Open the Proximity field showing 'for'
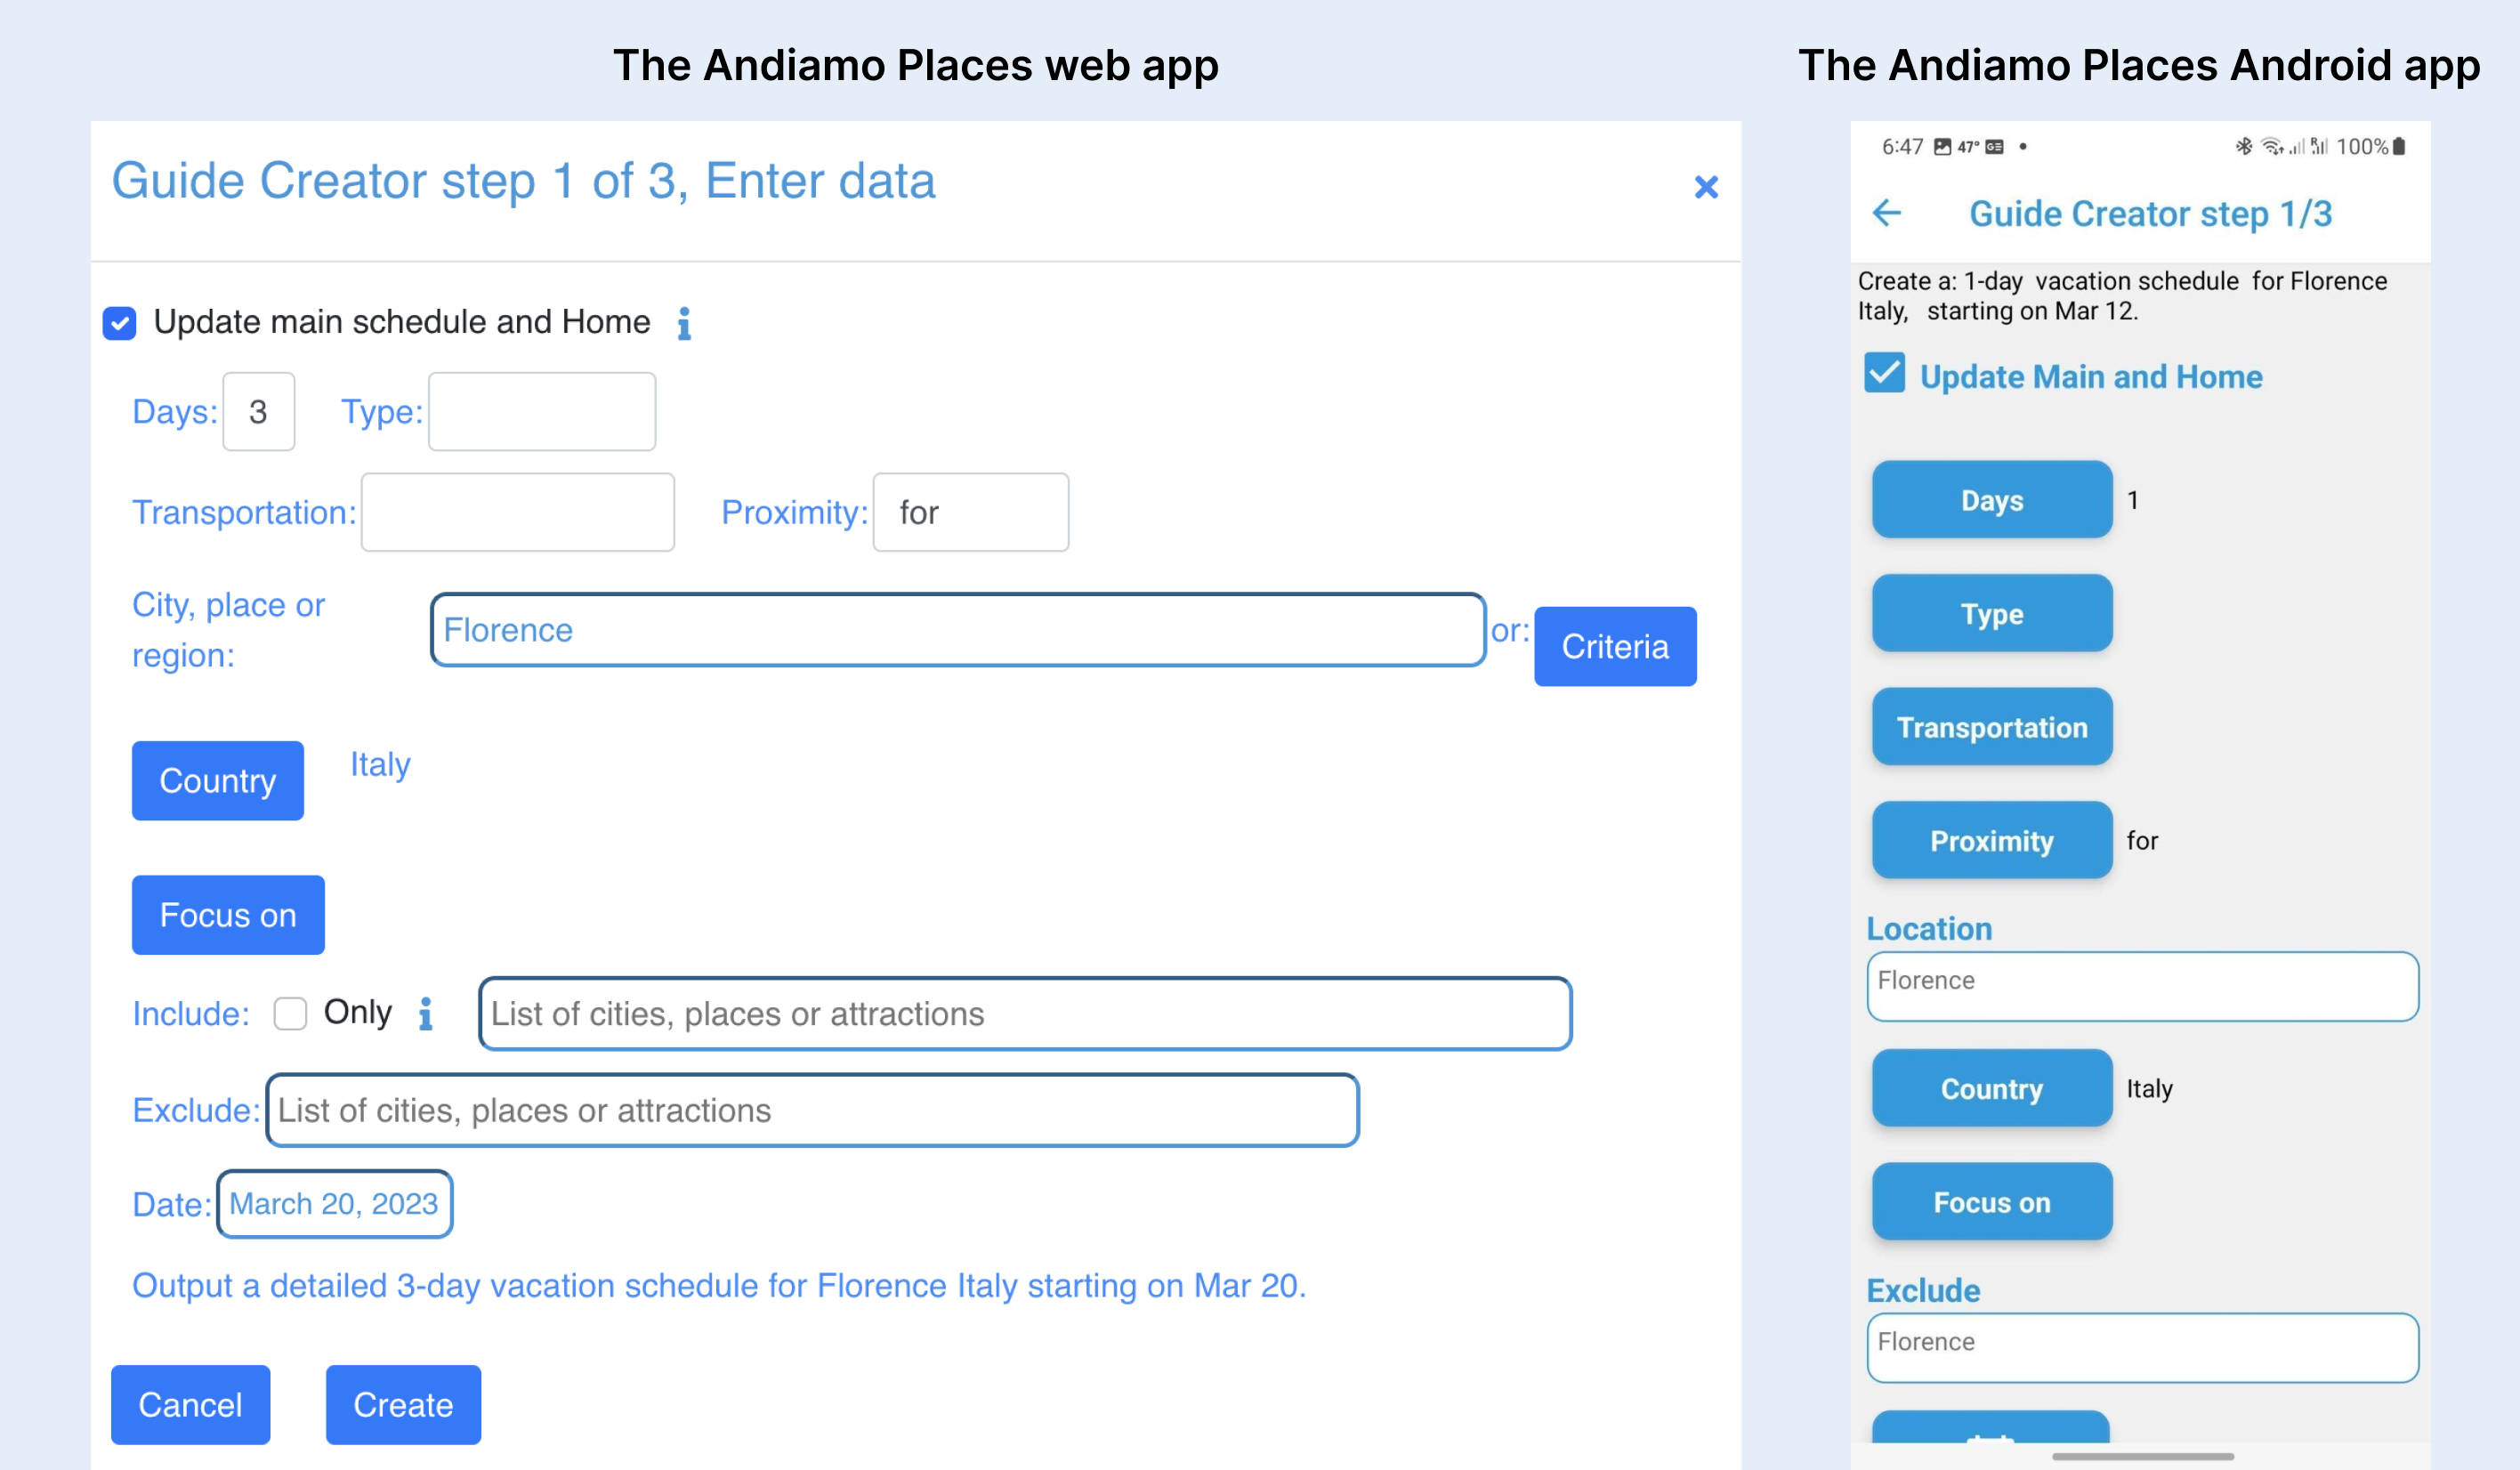 click(x=970, y=512)
